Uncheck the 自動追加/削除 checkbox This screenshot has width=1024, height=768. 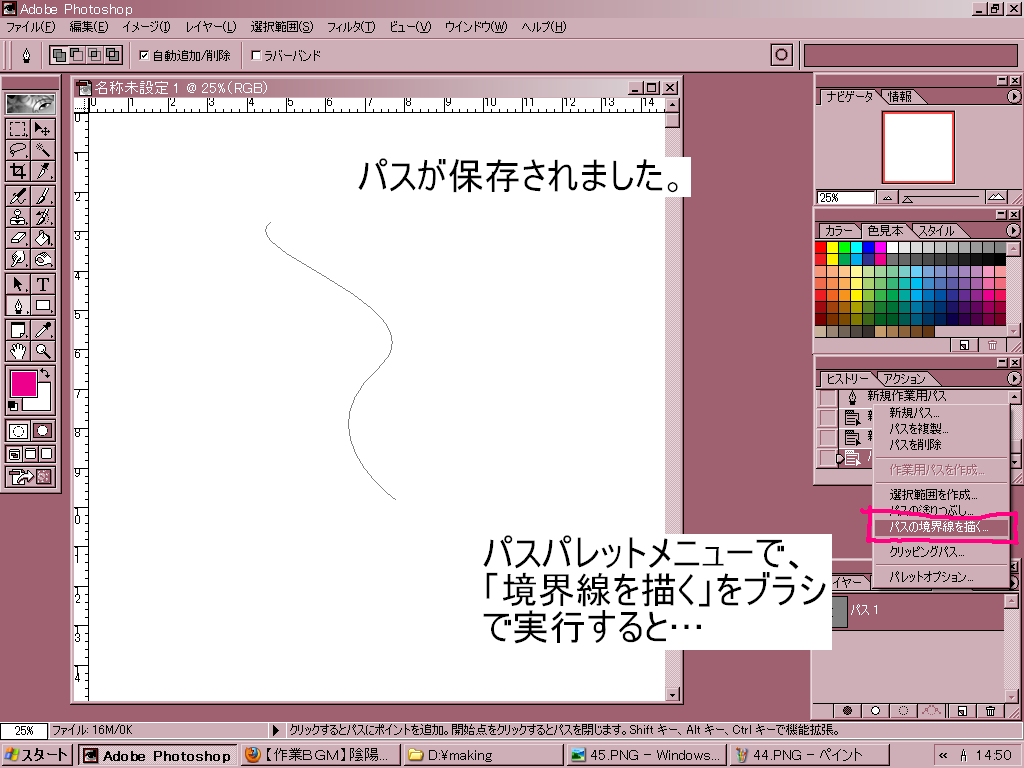(x=144, y=56)
